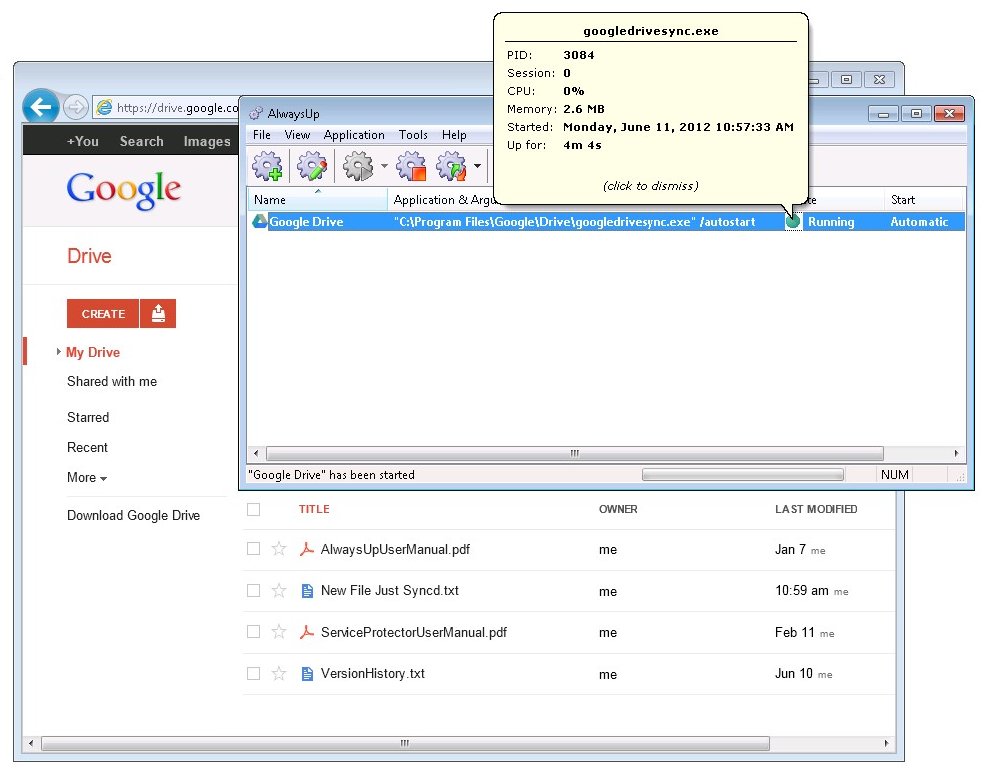Click +You in the Google bar
The image size is (986, 778).
click(x=83, y=142)
